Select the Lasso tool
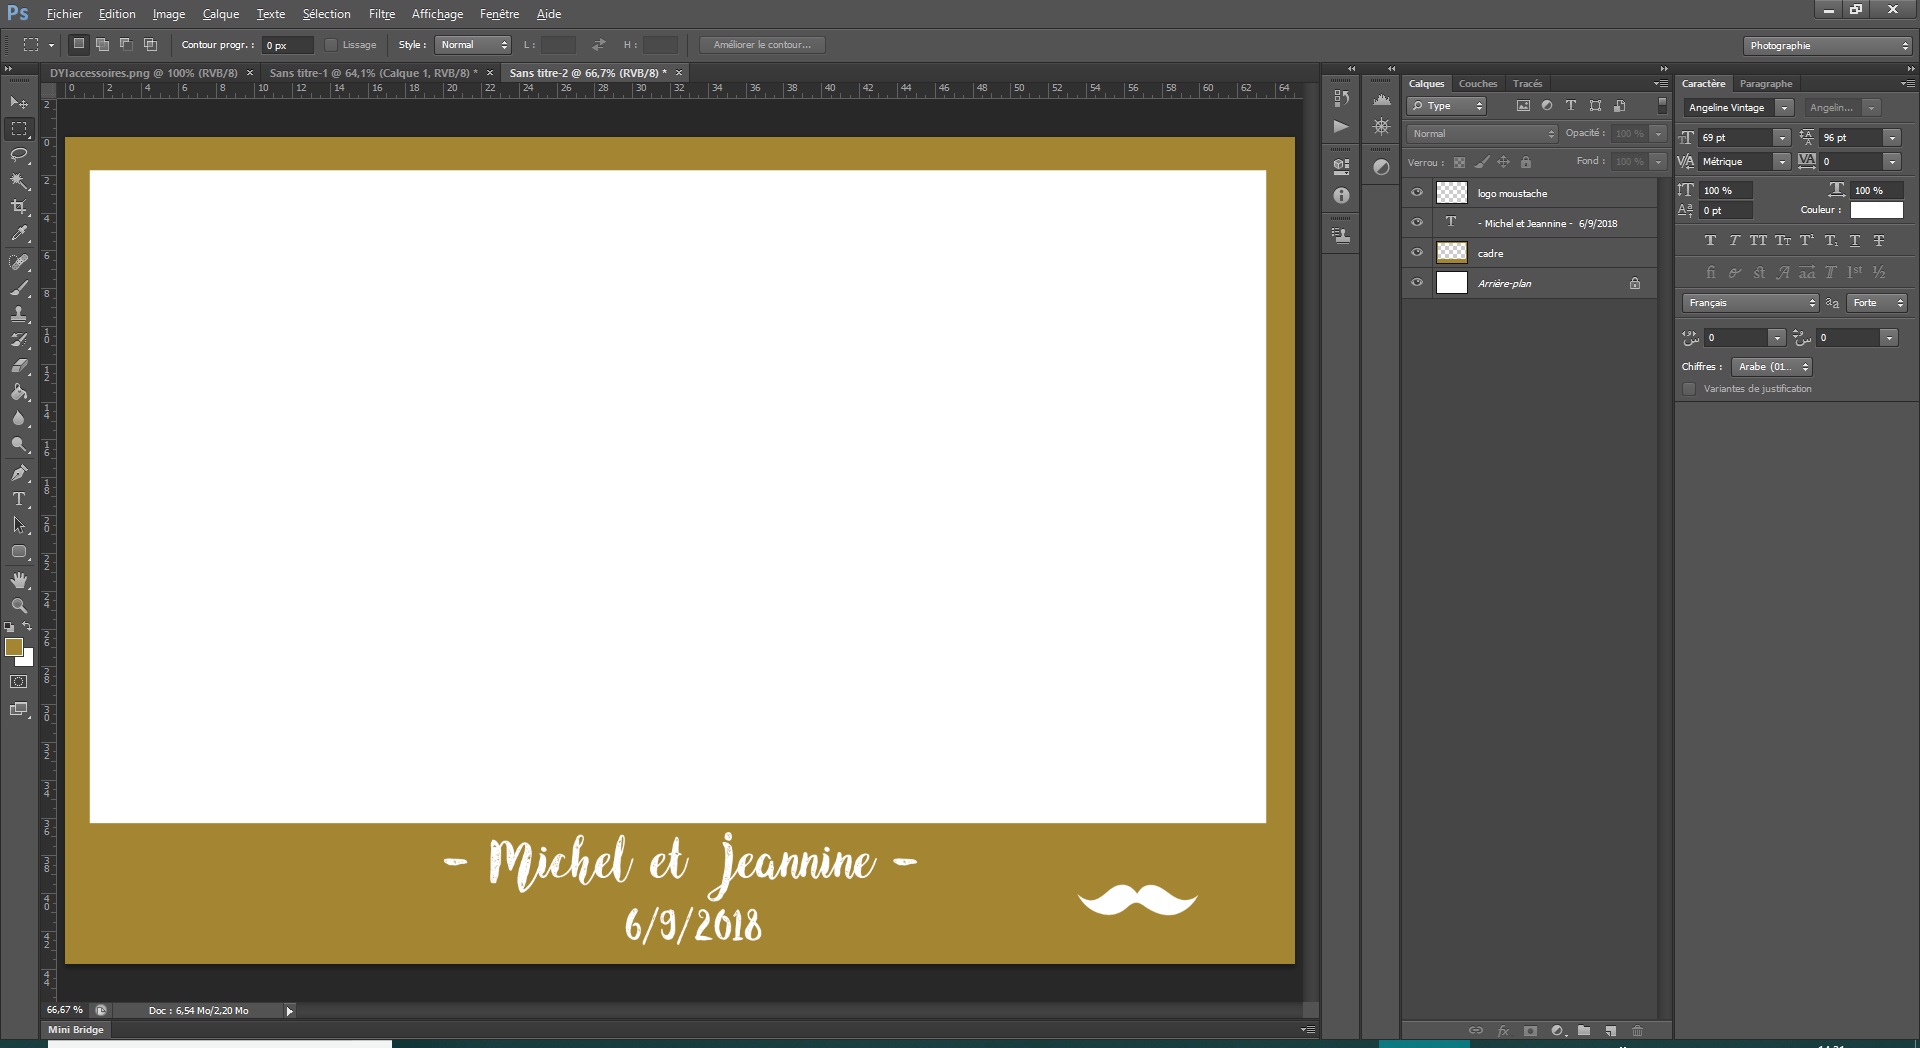 point(19,155)
